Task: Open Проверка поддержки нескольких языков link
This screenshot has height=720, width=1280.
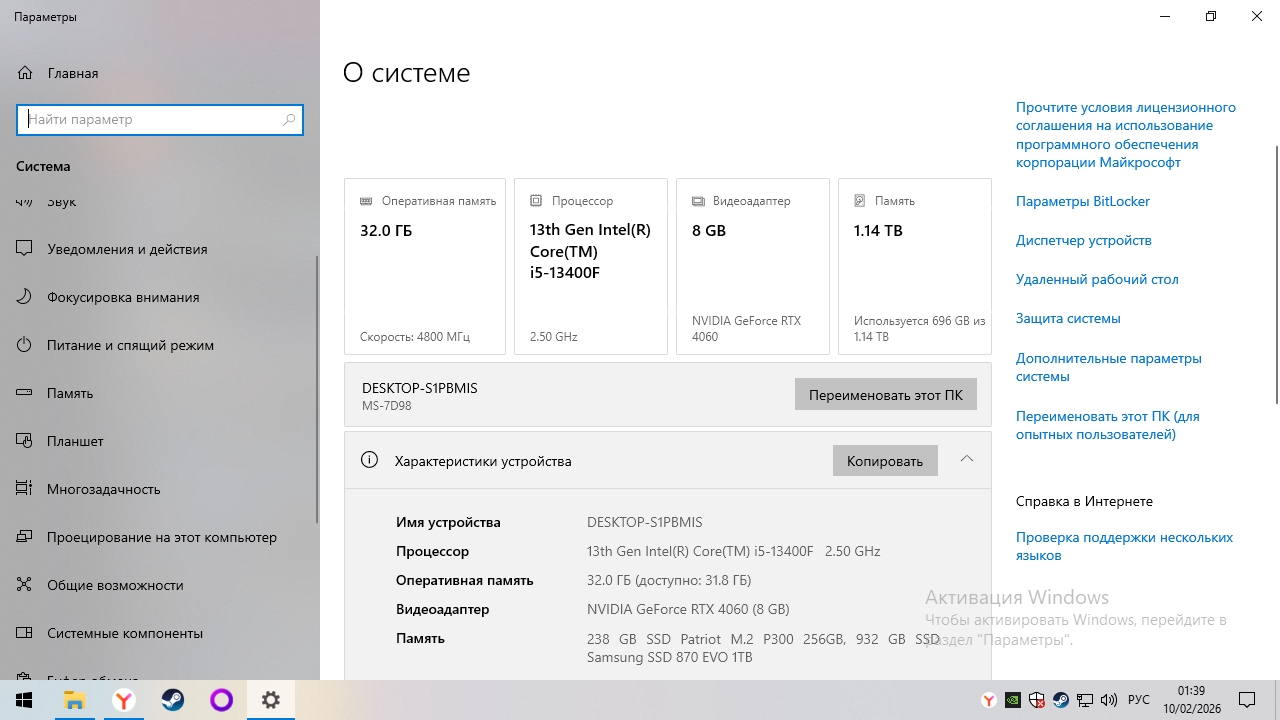Action: coord(1125,546)
